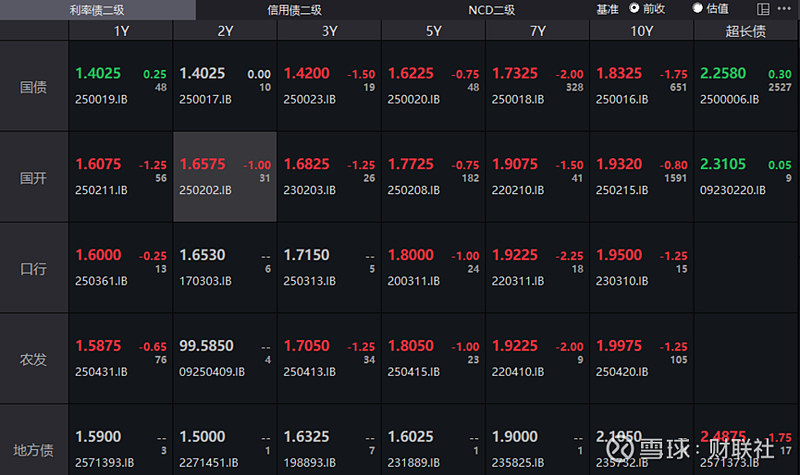
Task: Click the 超长债 column header
Action: [745, 31]
